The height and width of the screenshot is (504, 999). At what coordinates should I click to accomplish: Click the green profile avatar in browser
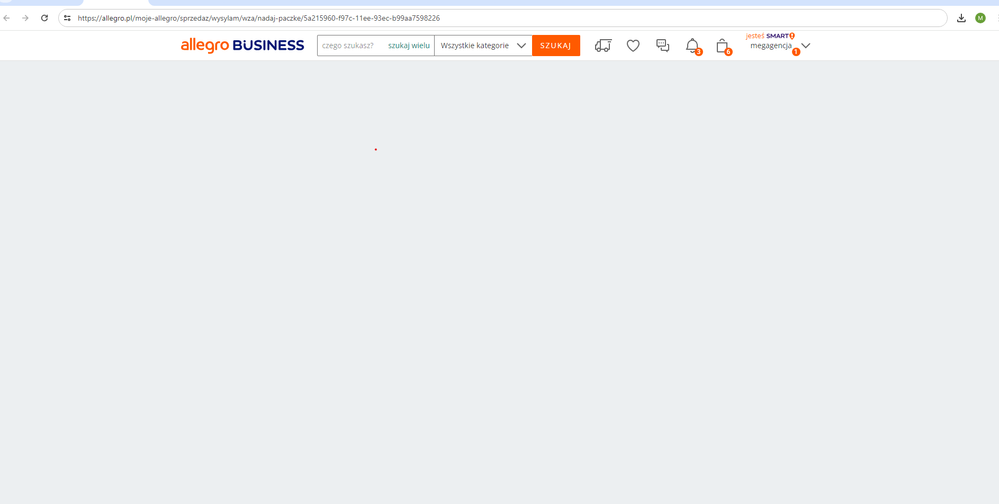(981, 18)
